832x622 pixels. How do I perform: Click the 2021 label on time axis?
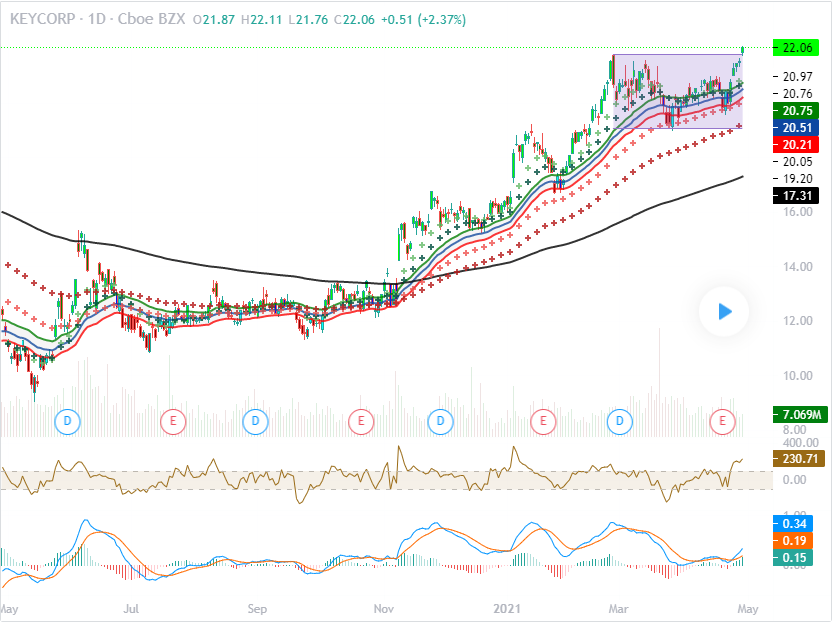click(x=510, y=608)
